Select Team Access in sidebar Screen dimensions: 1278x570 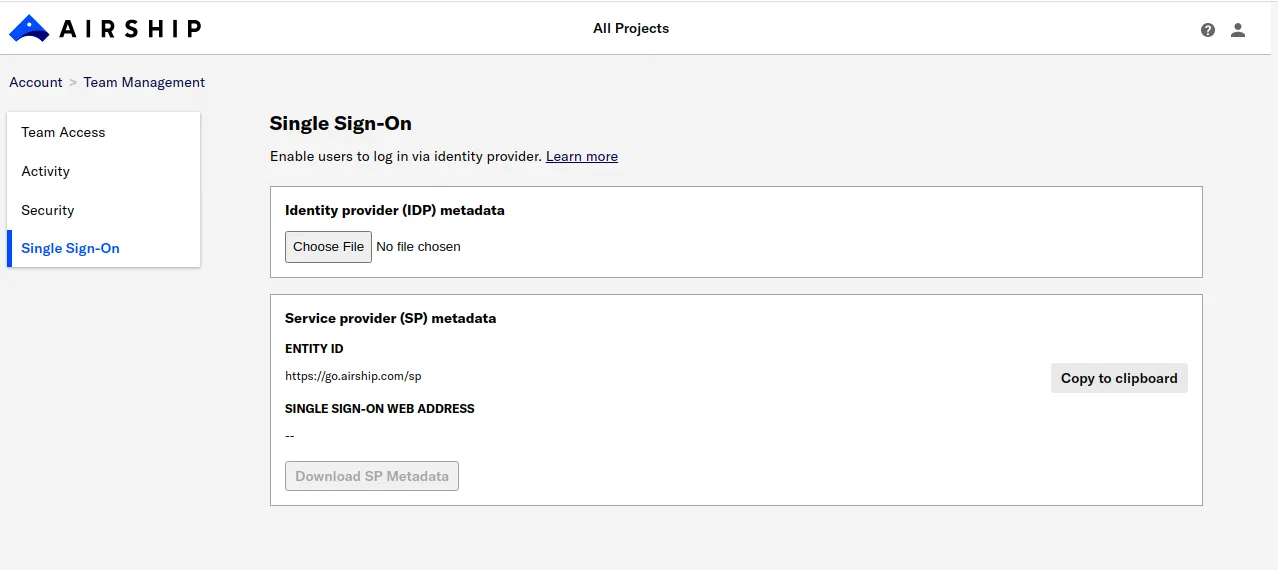click(63, 132)
